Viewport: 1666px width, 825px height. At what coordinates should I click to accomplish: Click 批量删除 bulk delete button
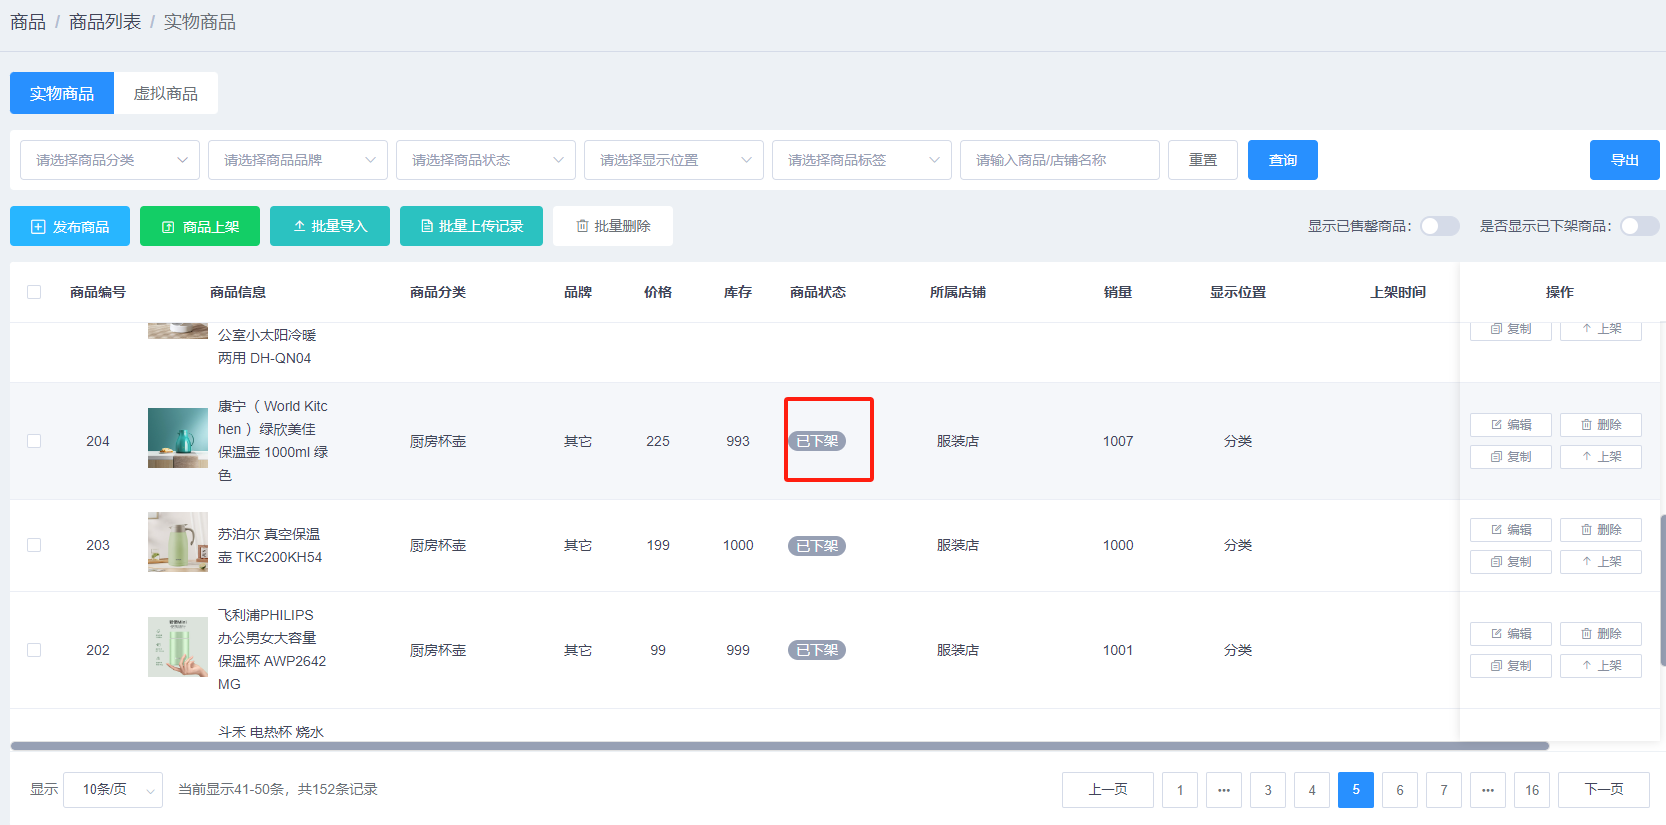point(612,226)
